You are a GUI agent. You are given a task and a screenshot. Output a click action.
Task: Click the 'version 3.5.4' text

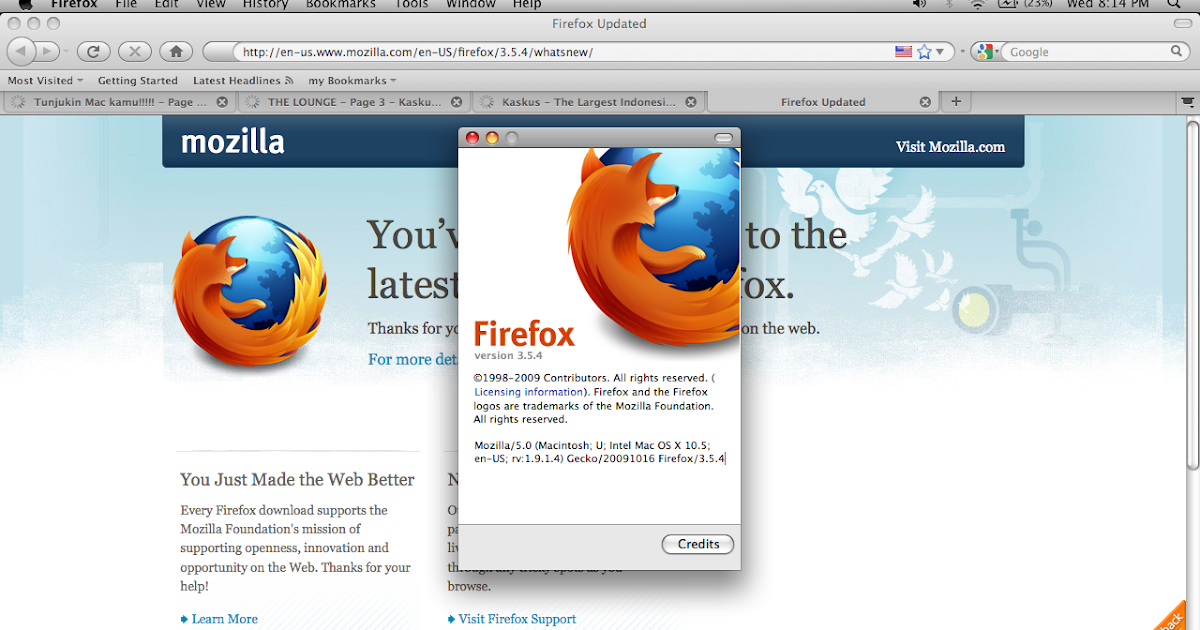click(508, 356)
